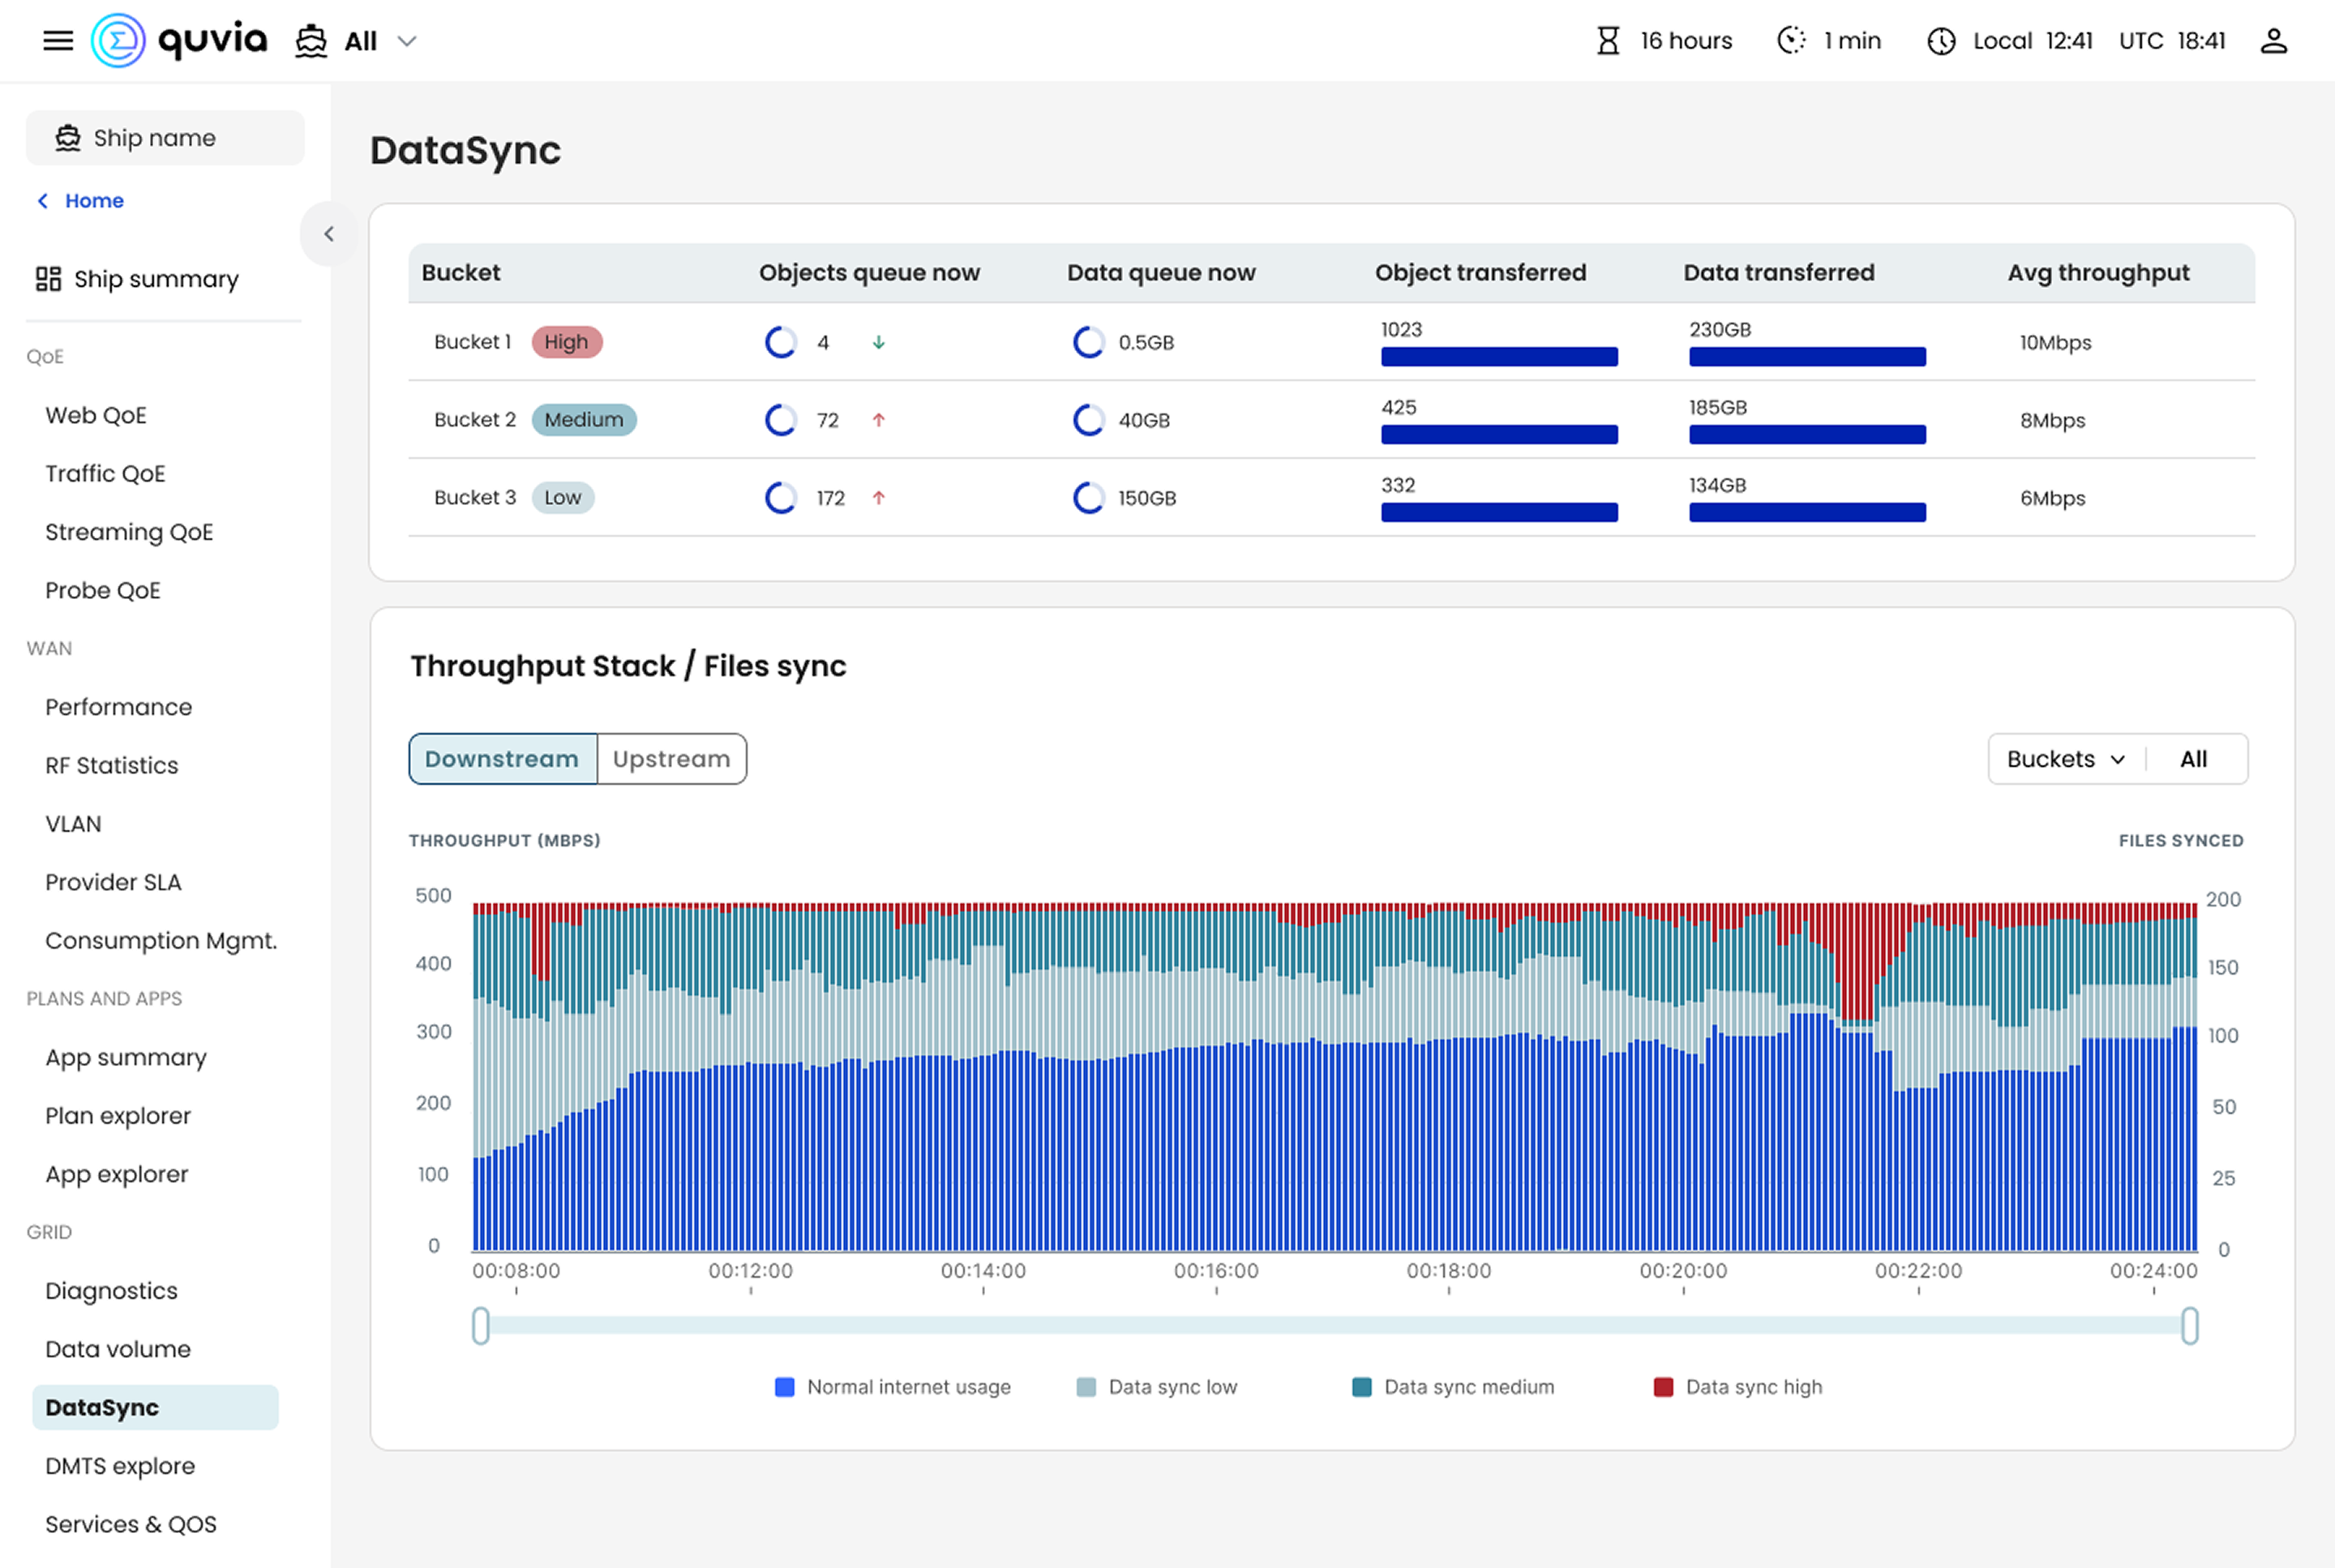Click the clock icon next to Local

pyautogui.click(x=1941, y=41)
